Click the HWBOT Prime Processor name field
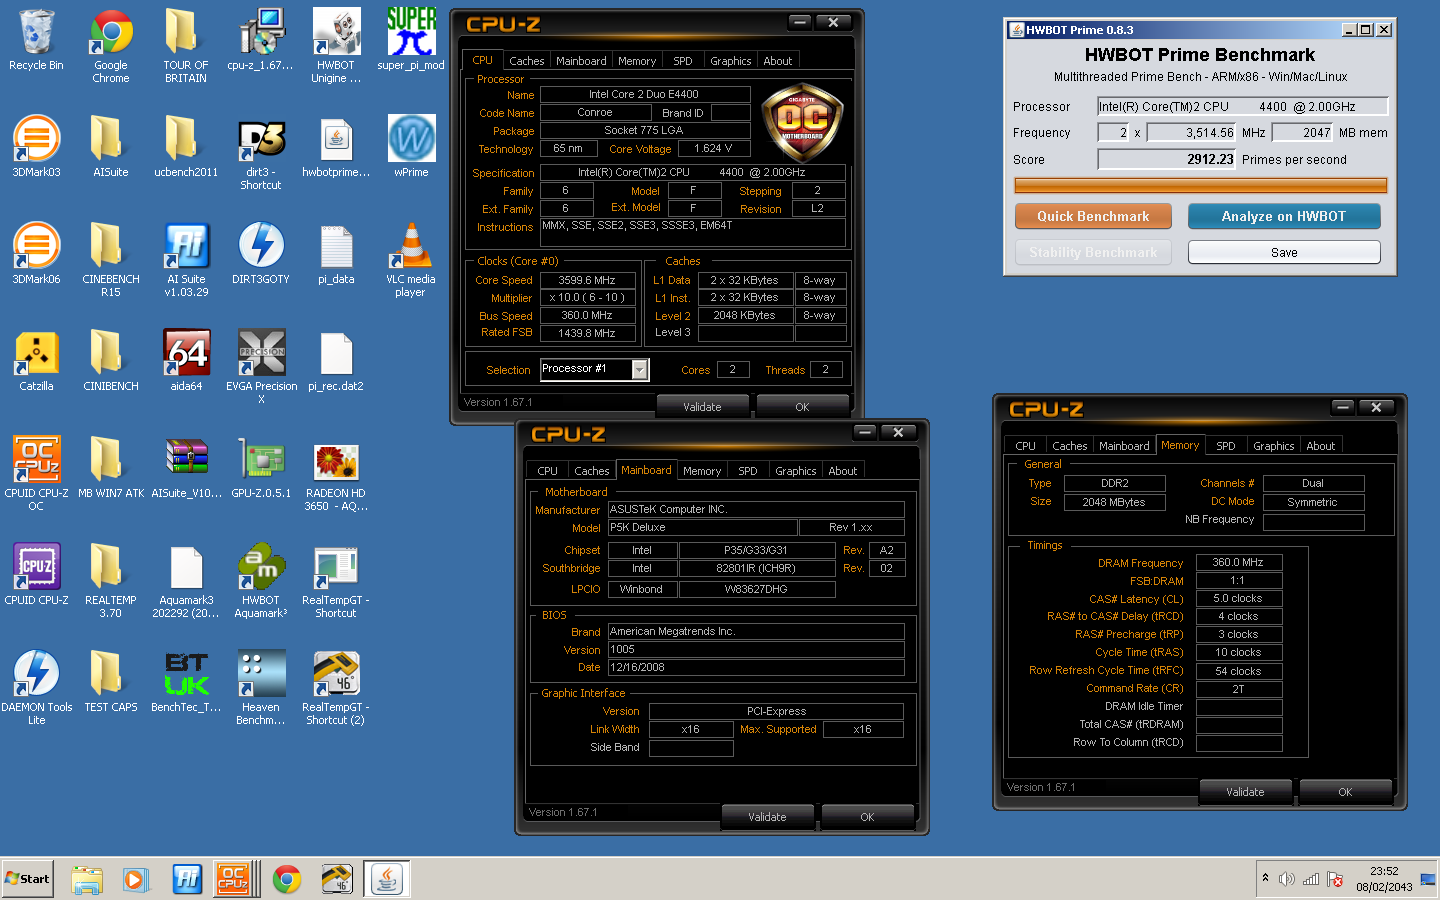This screenshot has height=900, width=1440. pos(1243,106)
